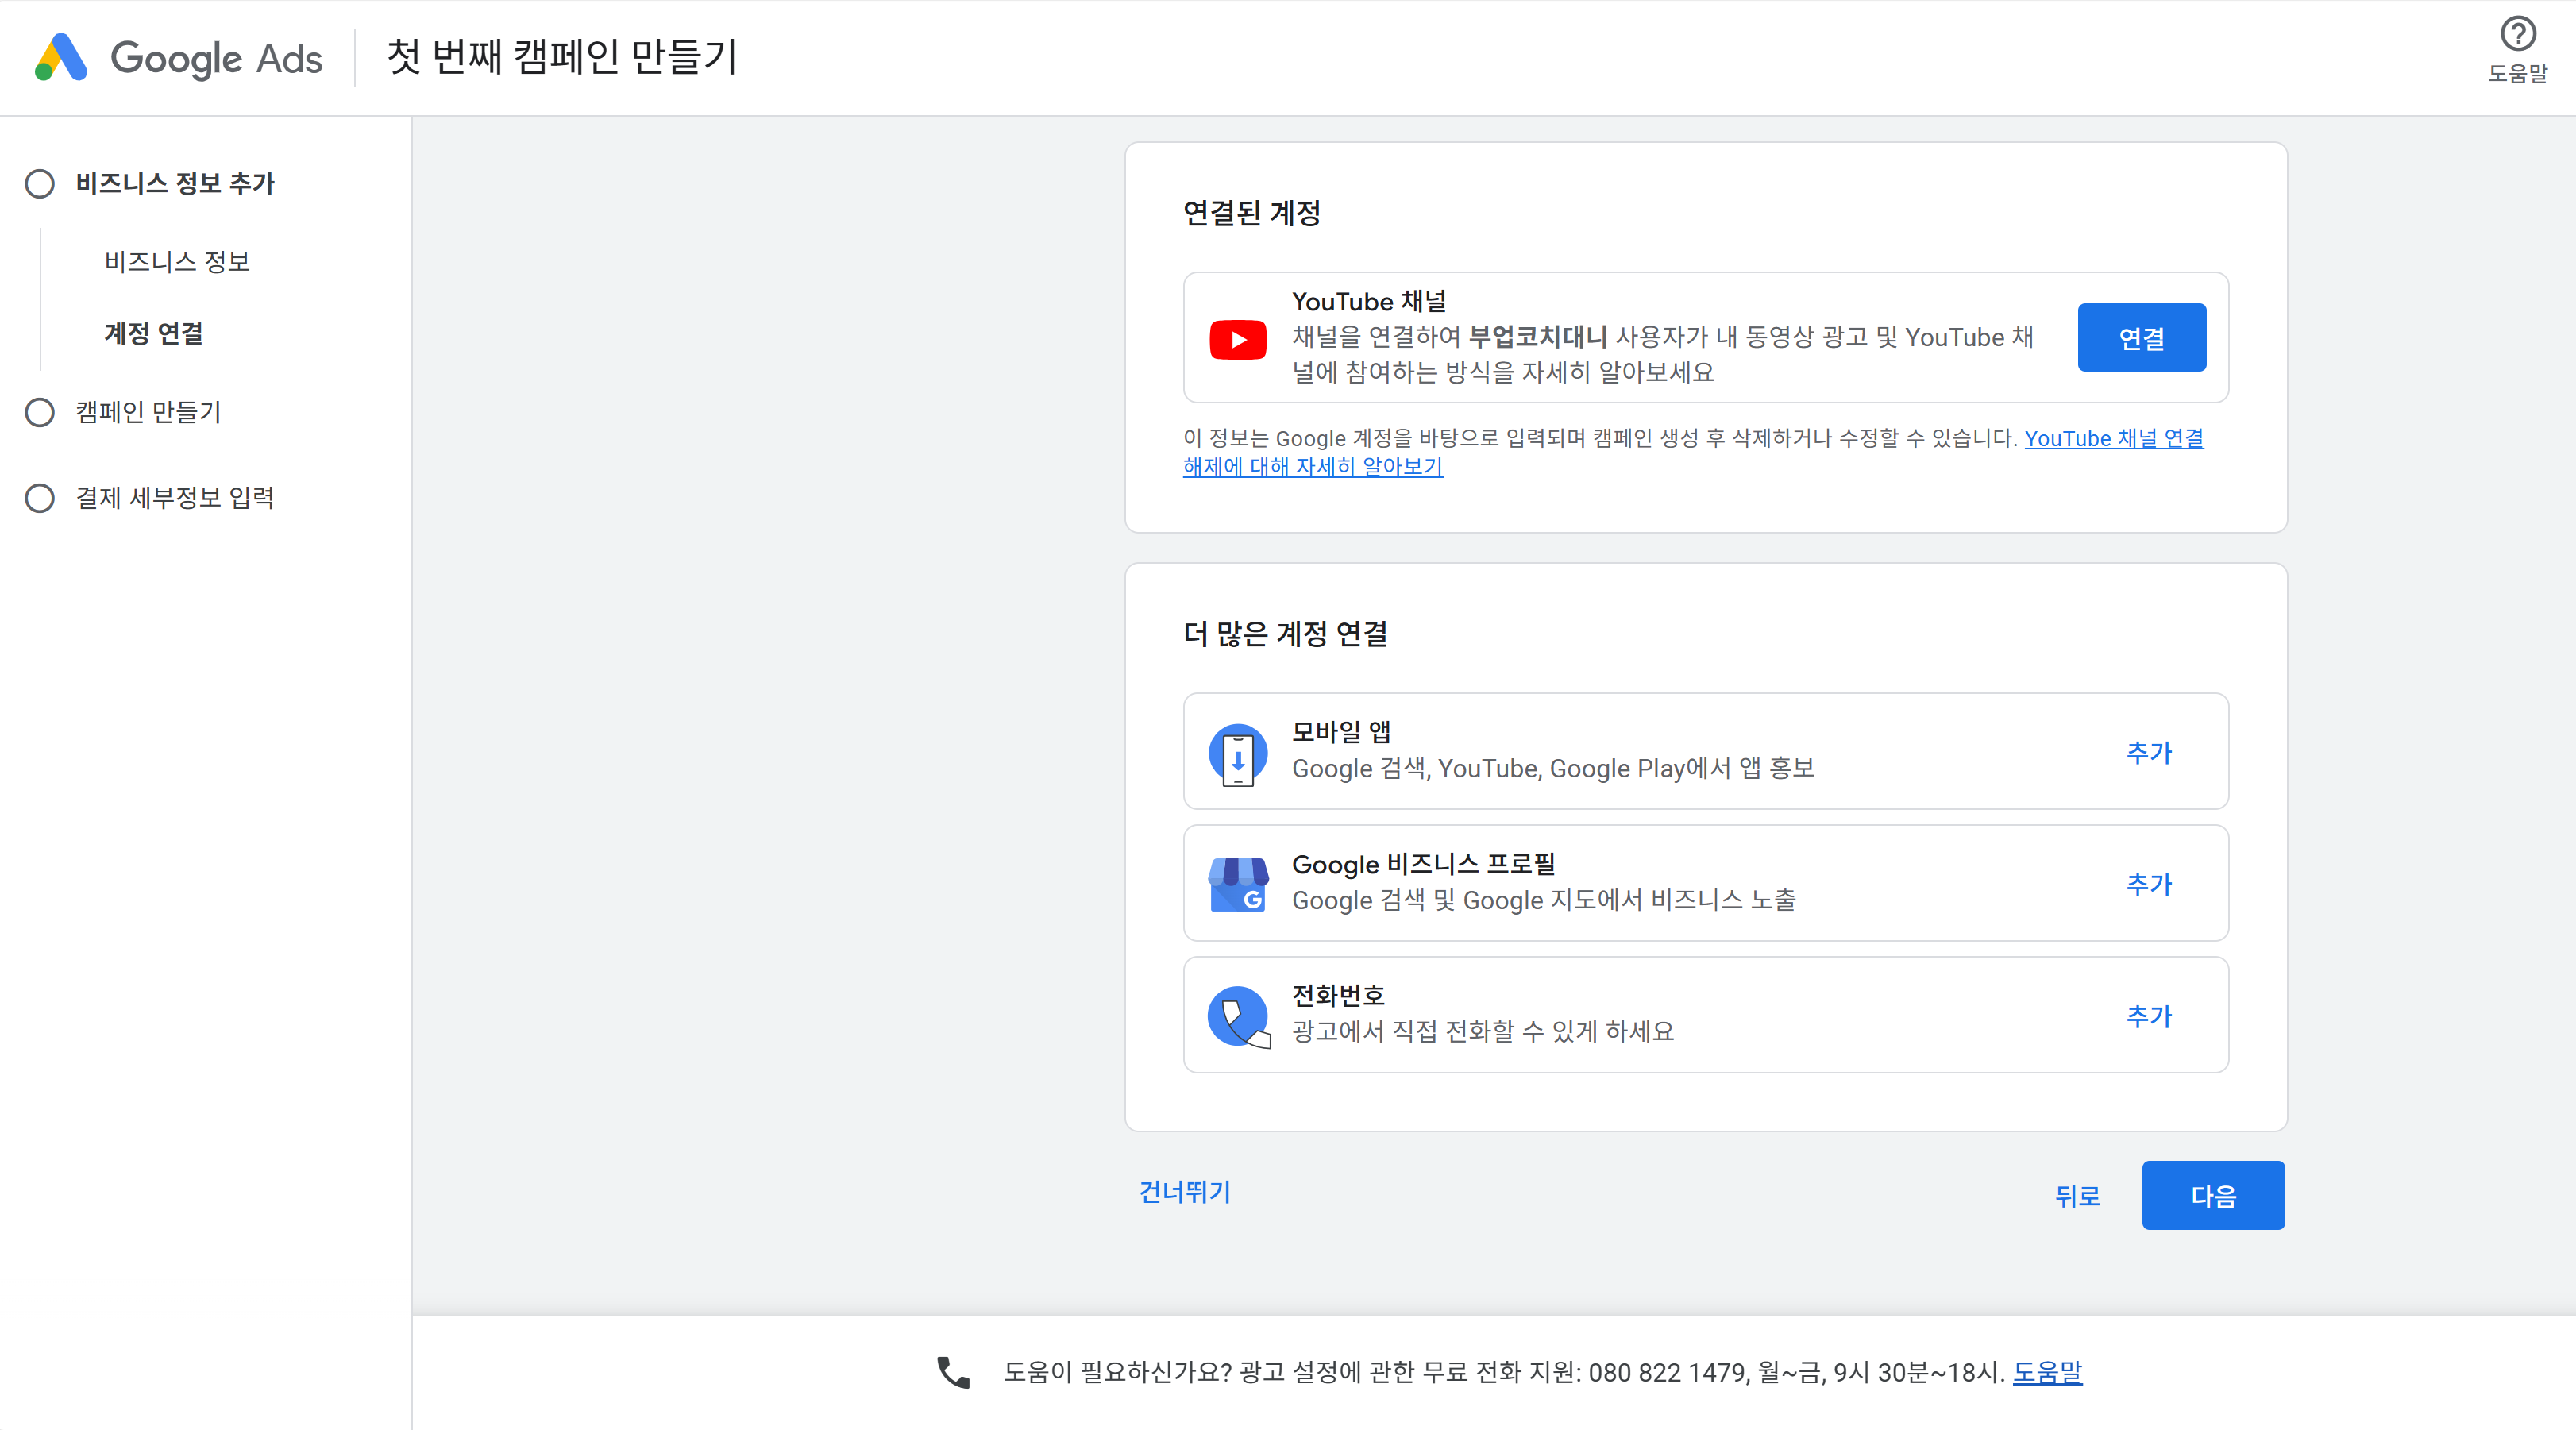Screen dimensions: 2576x1430
Task: Click the Google 비즈니스 프로필 storefront icon
Action: point(1238,885)
